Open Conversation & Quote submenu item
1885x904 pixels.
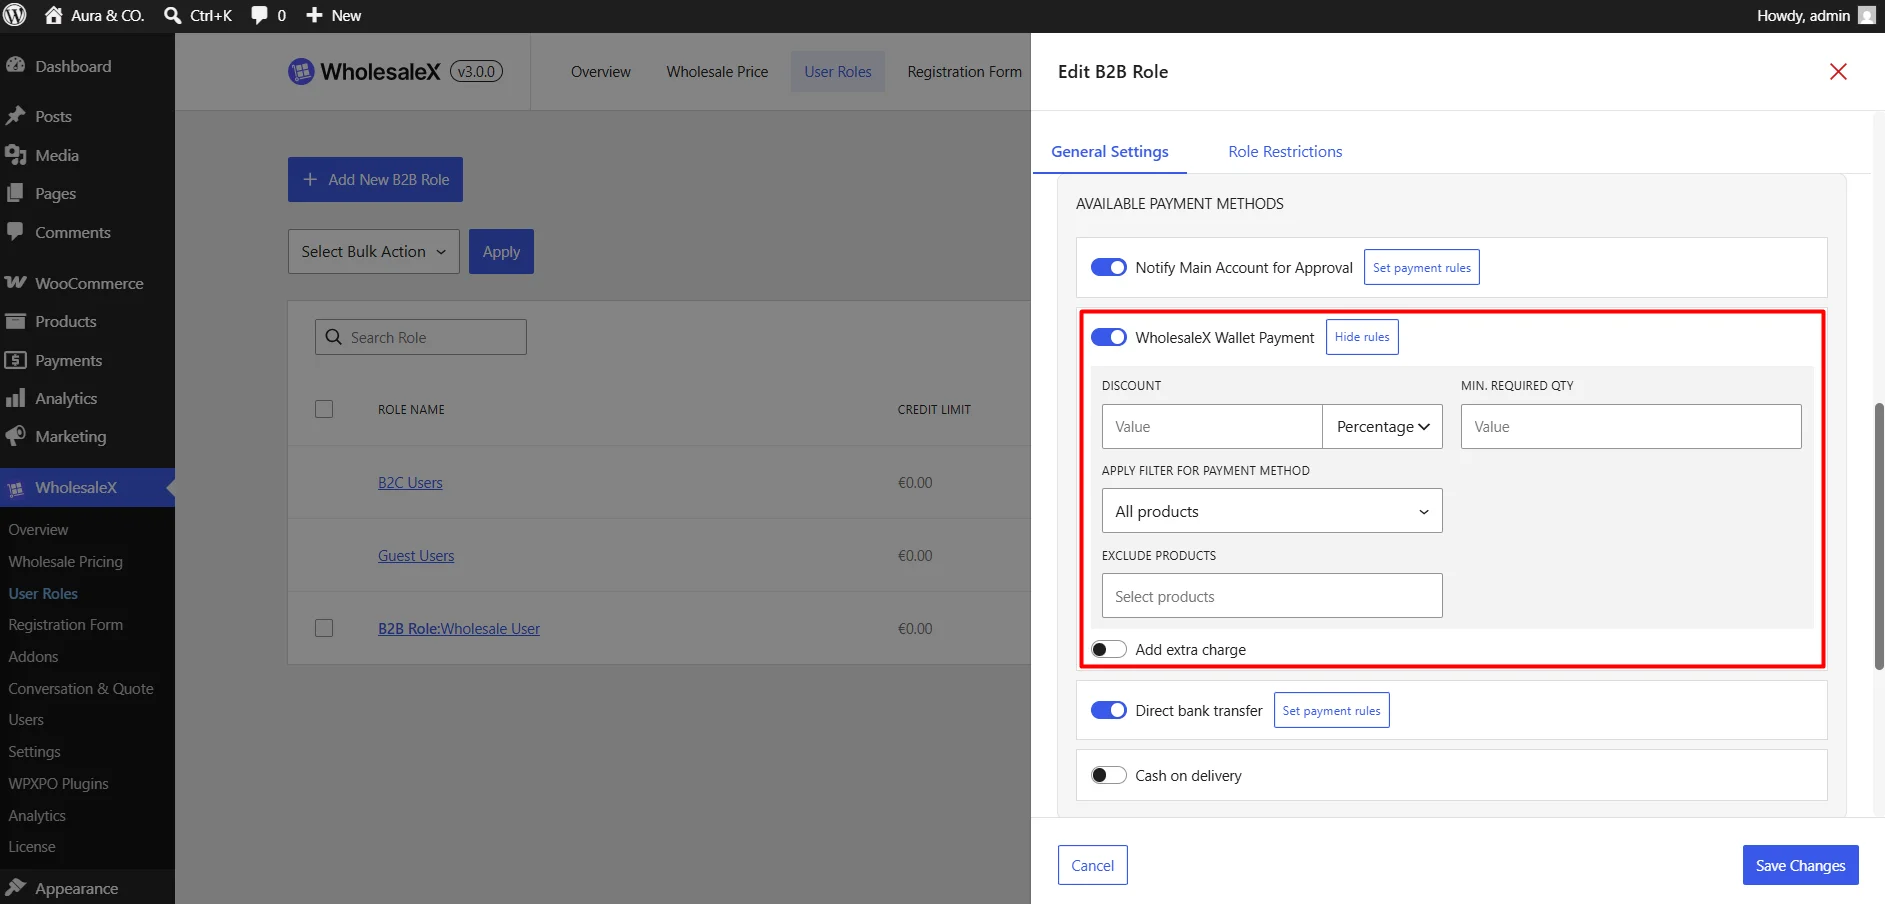[x=81, y=689]
